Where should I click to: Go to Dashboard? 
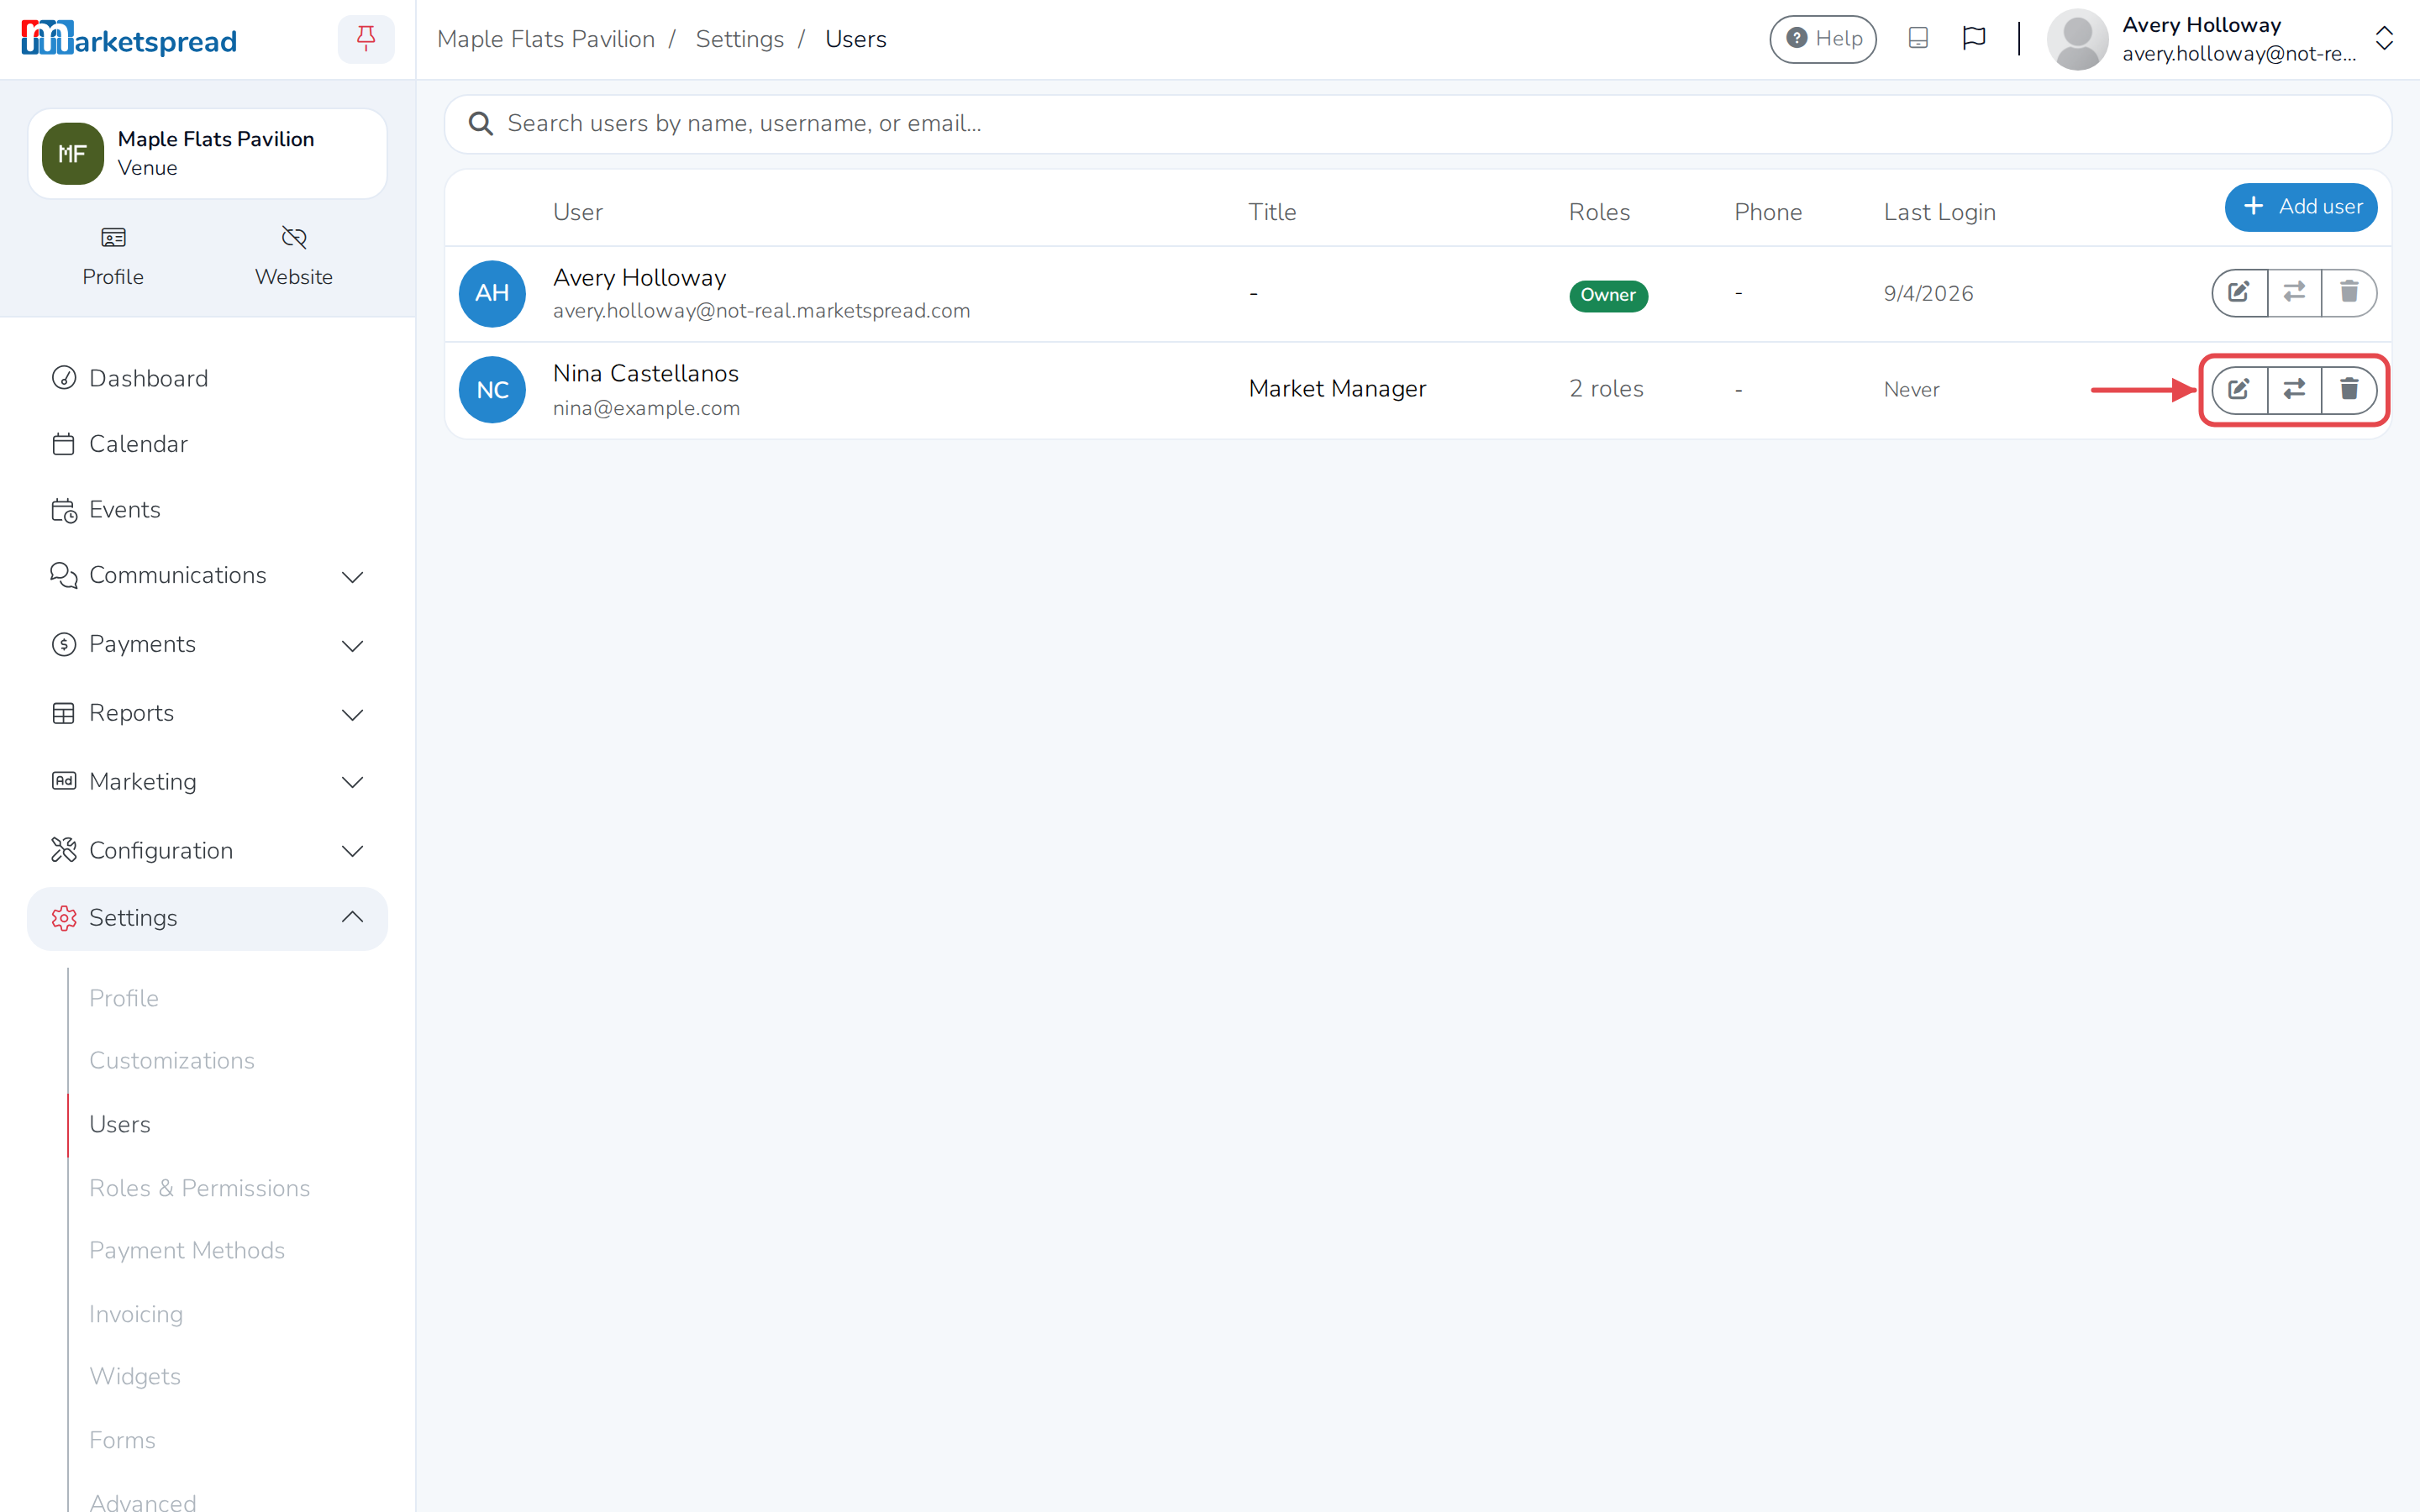(207, 378)
